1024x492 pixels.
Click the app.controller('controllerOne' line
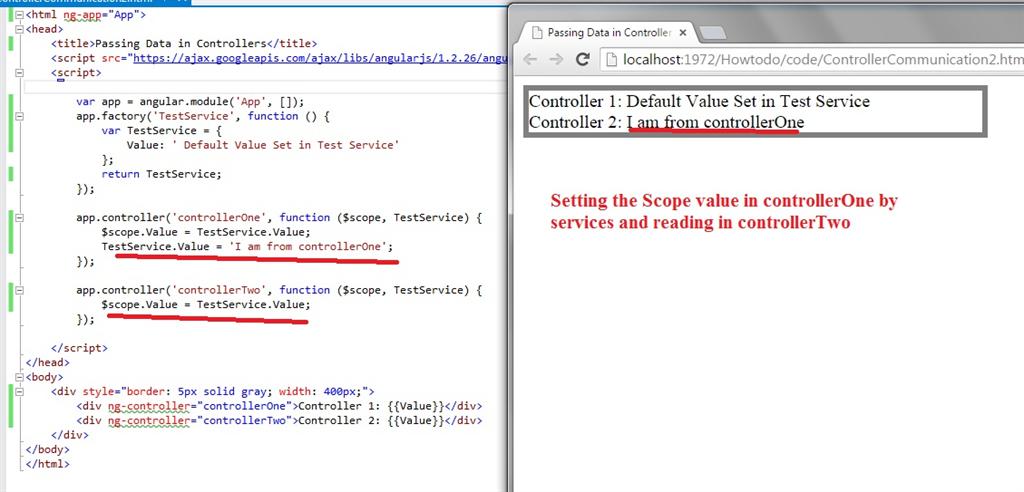pyautogui.click(x=279, y=218)
